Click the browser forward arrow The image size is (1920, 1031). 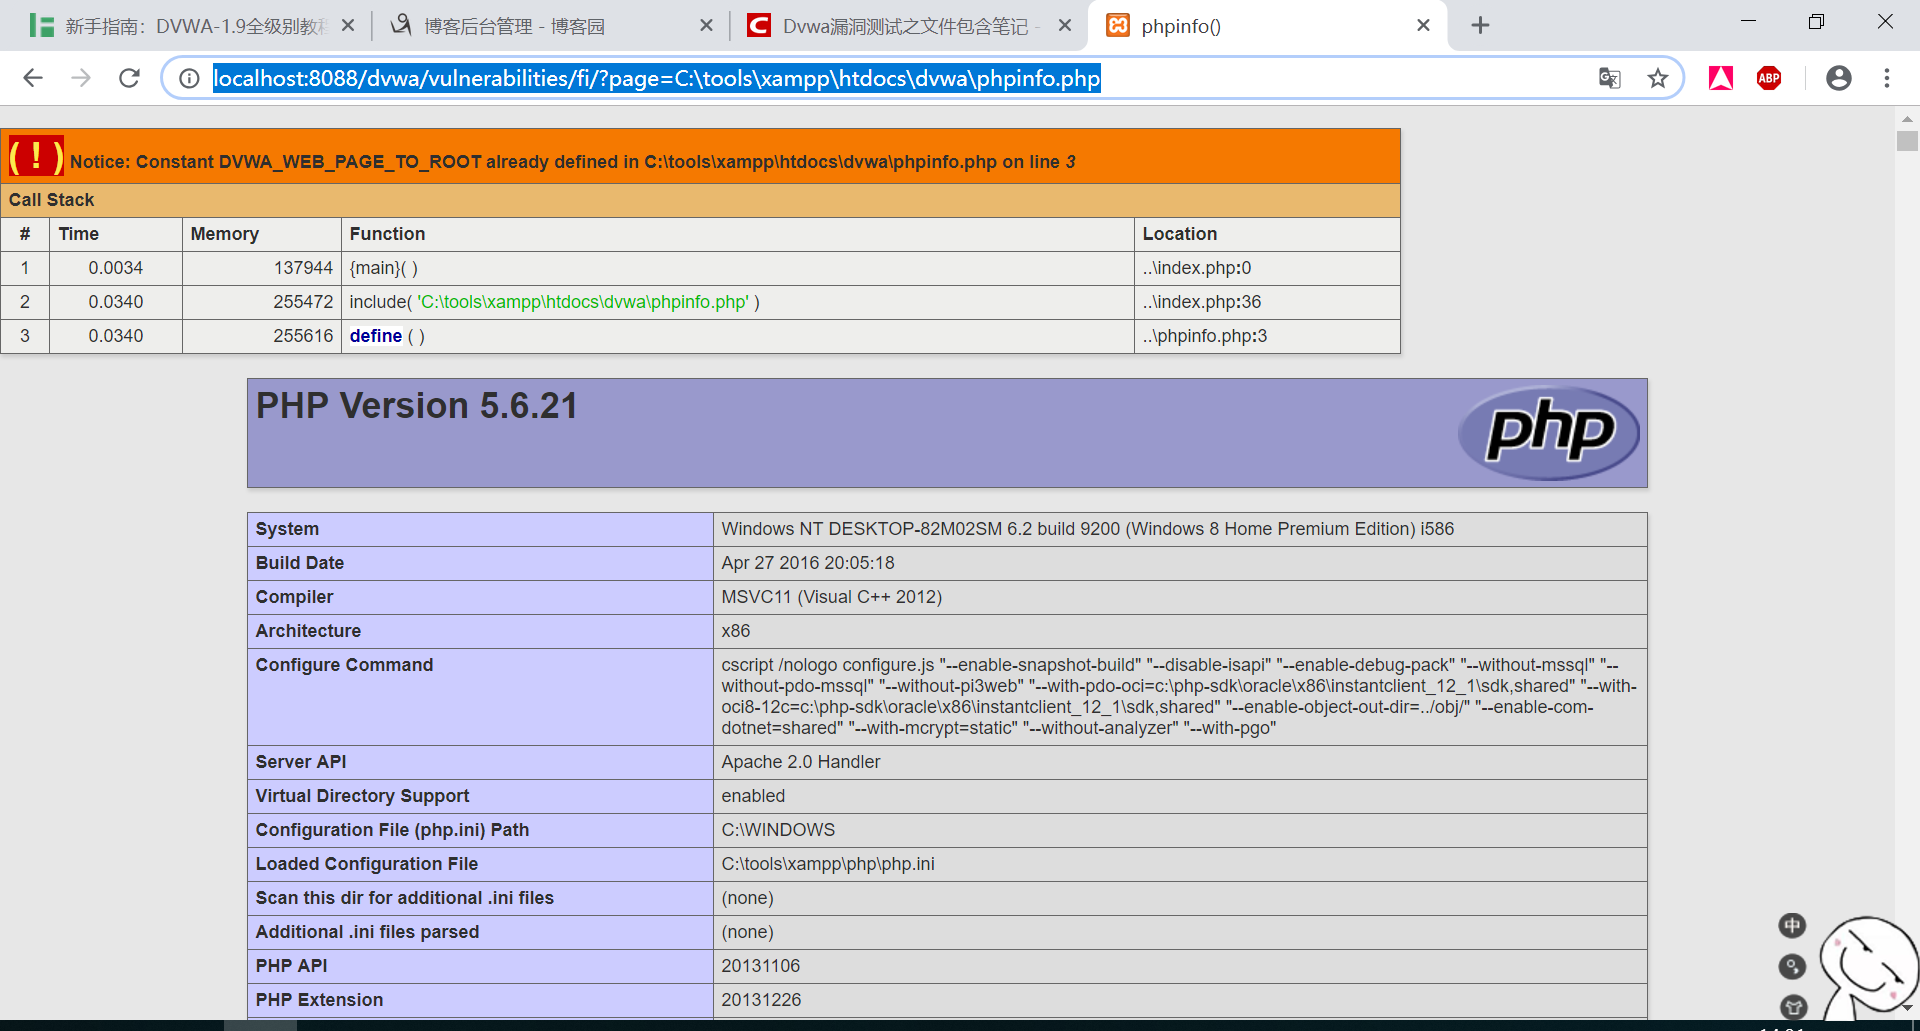(x=81, y=78)
